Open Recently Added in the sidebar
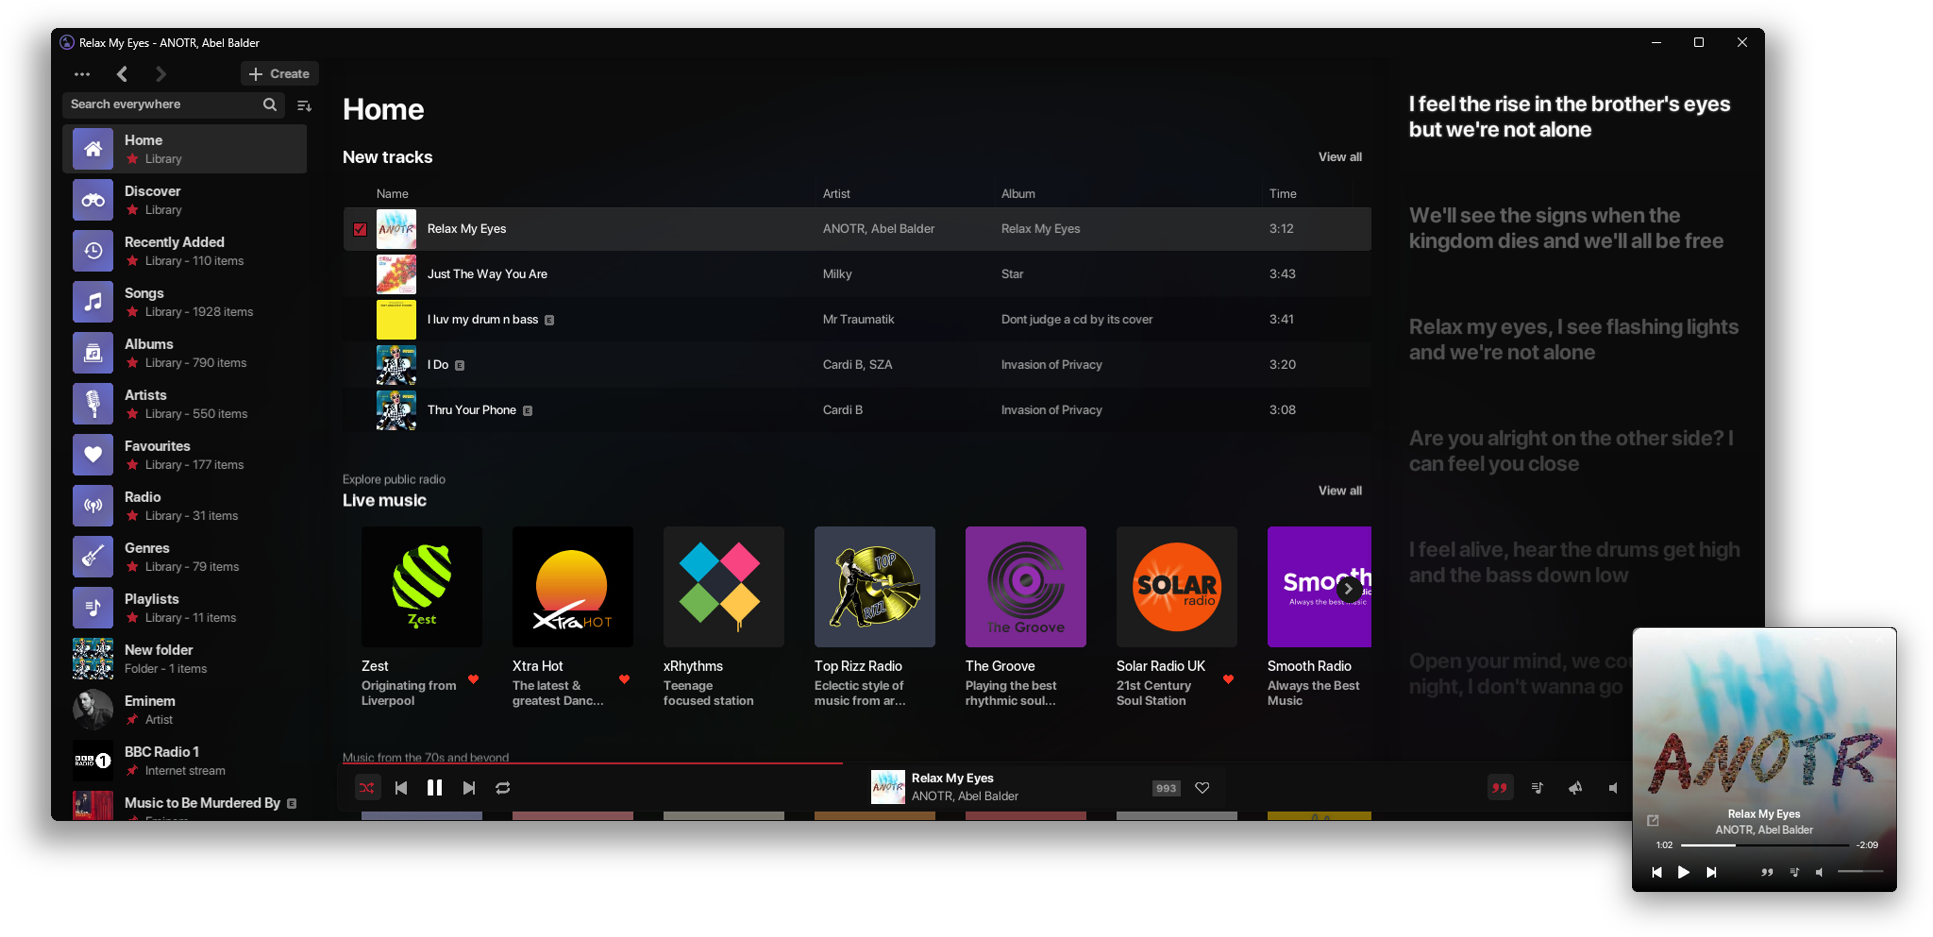 [185, 251]
